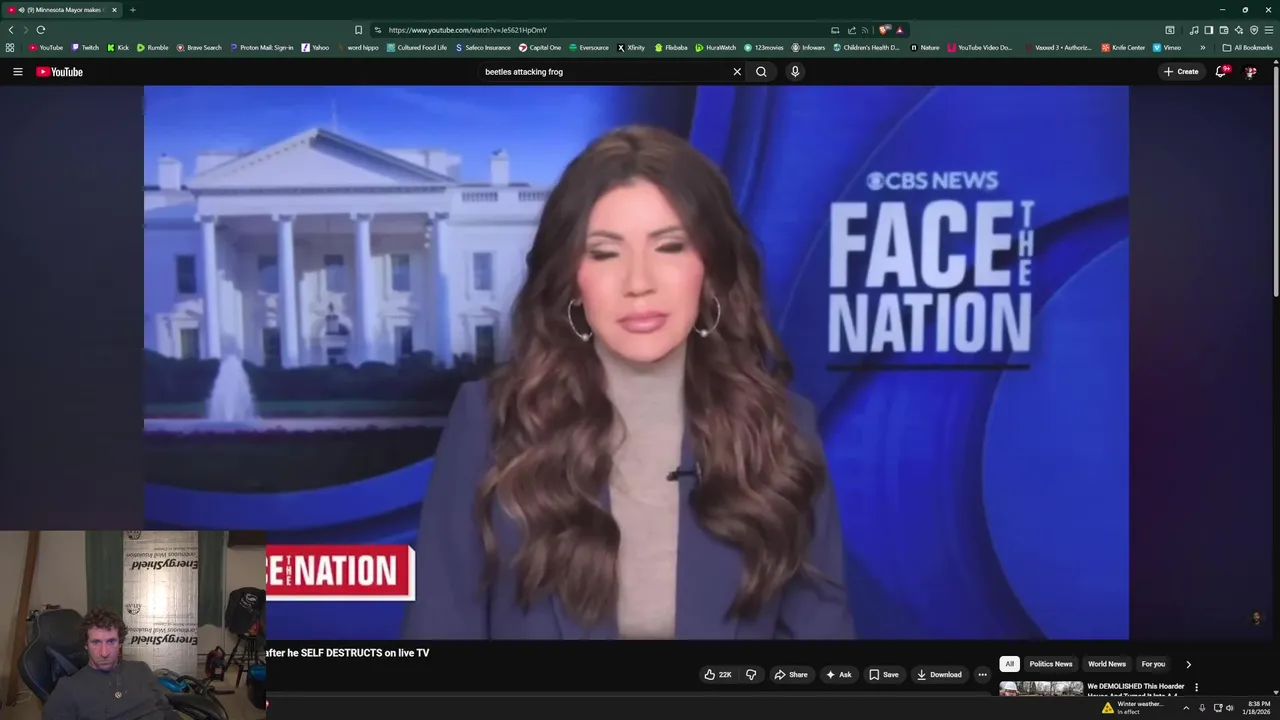The height and width of the screenshot is (720, 1280).
Task: Open the browser apps grid icon
Action: coord(10,47)
